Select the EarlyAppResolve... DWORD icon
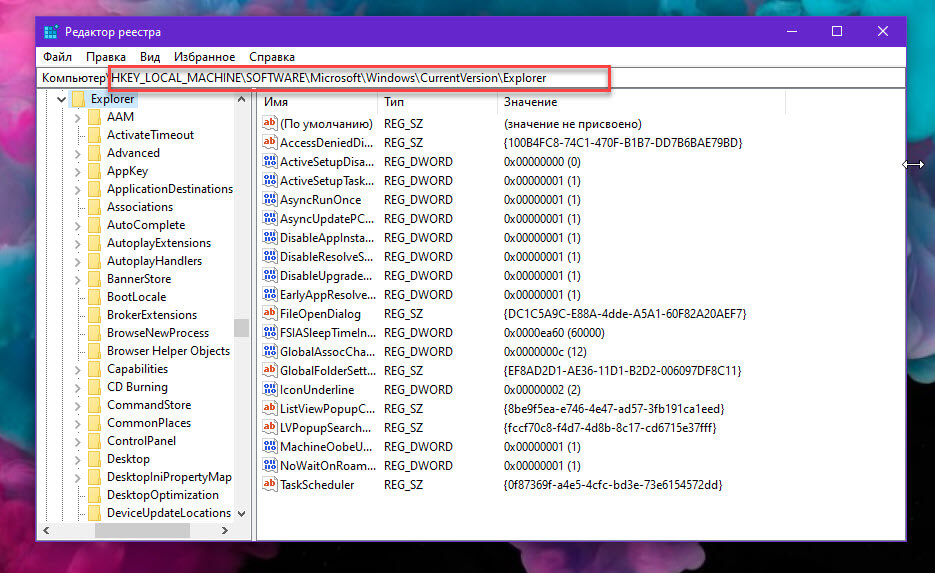Image resolution: width=935 pixels, height=573 pixels. 270,295
